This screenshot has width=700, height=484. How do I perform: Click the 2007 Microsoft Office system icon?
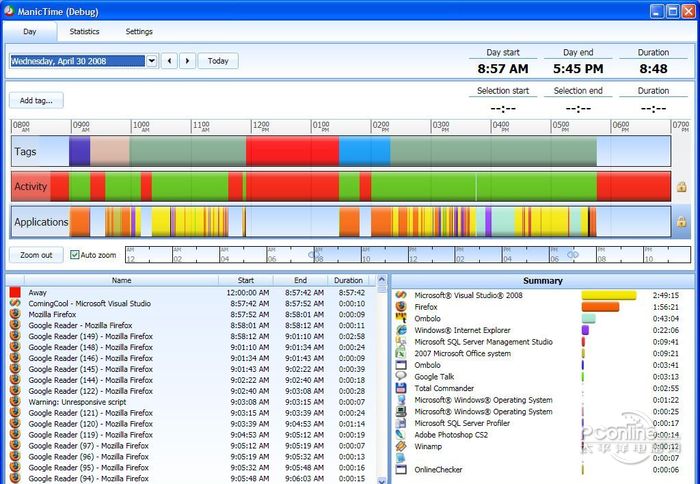click(x=401, y=353)
